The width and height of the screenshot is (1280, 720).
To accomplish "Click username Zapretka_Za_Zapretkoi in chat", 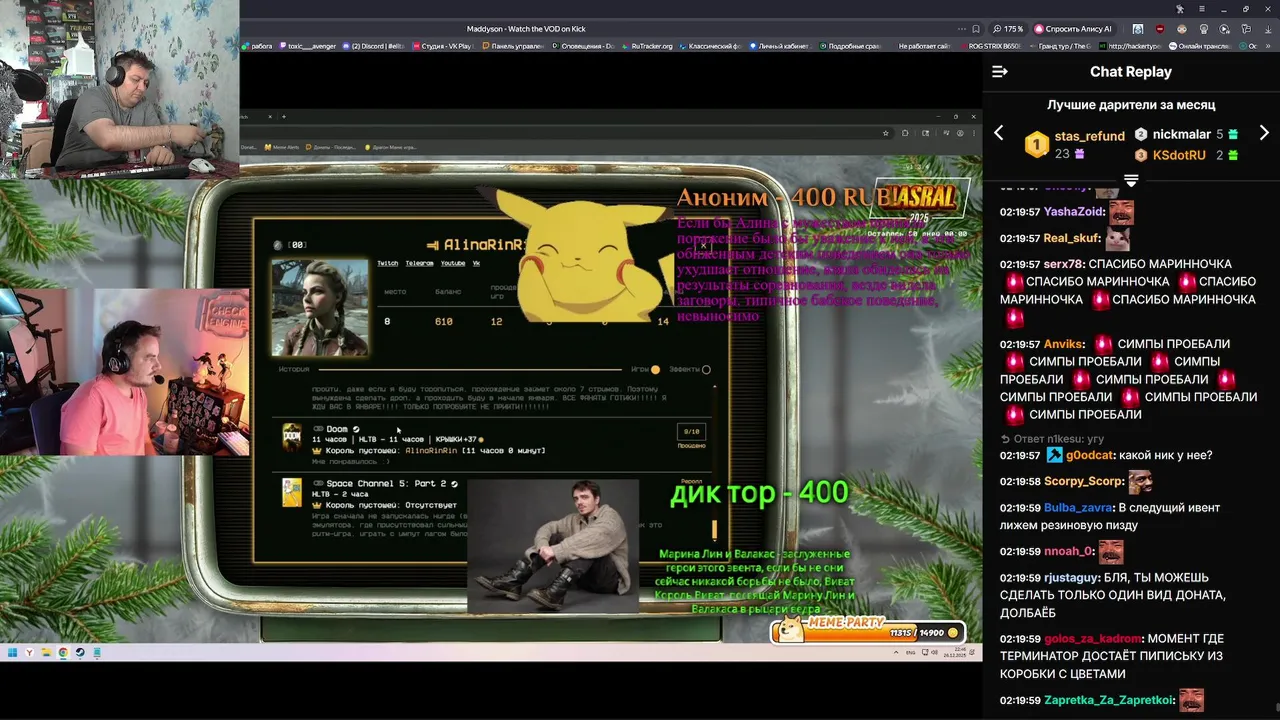I will [1109, 700].
